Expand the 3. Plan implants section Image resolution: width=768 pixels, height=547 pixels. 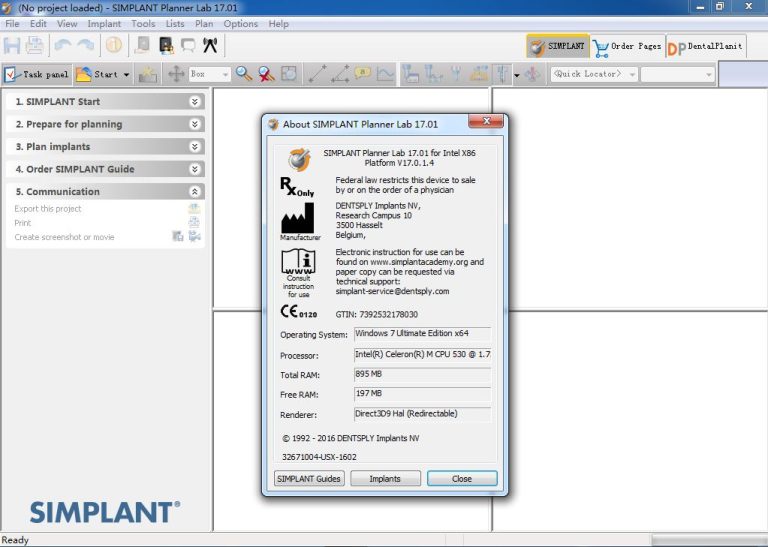[106, 146]
